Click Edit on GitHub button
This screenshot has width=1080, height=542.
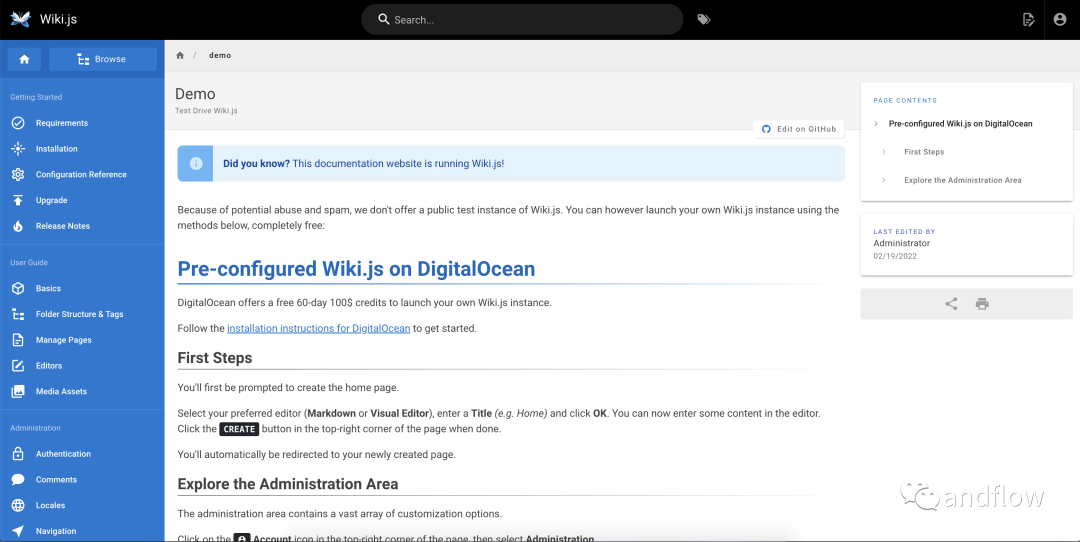[799, 129]
